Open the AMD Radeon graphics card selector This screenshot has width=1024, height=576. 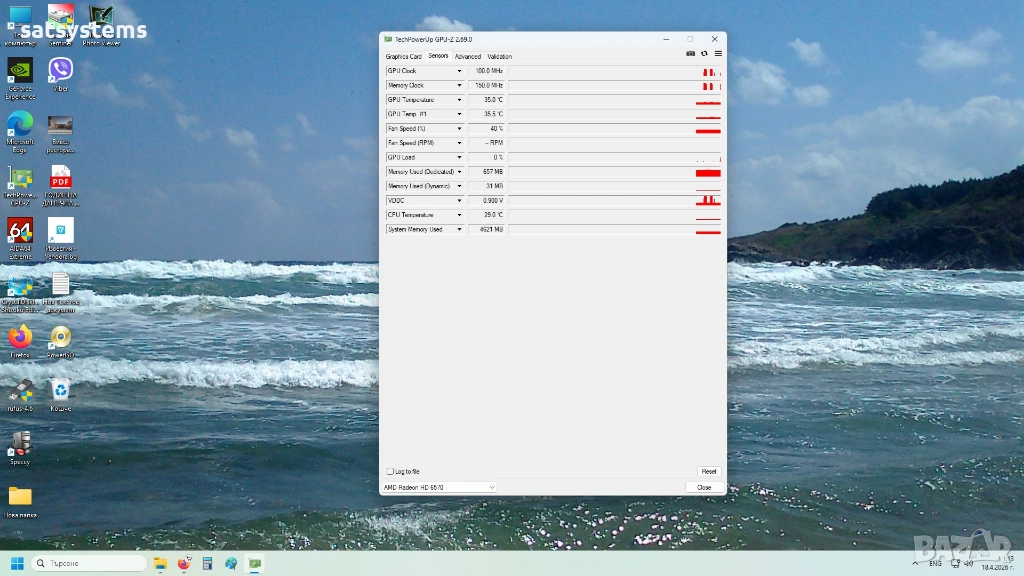tap(439, 487)
